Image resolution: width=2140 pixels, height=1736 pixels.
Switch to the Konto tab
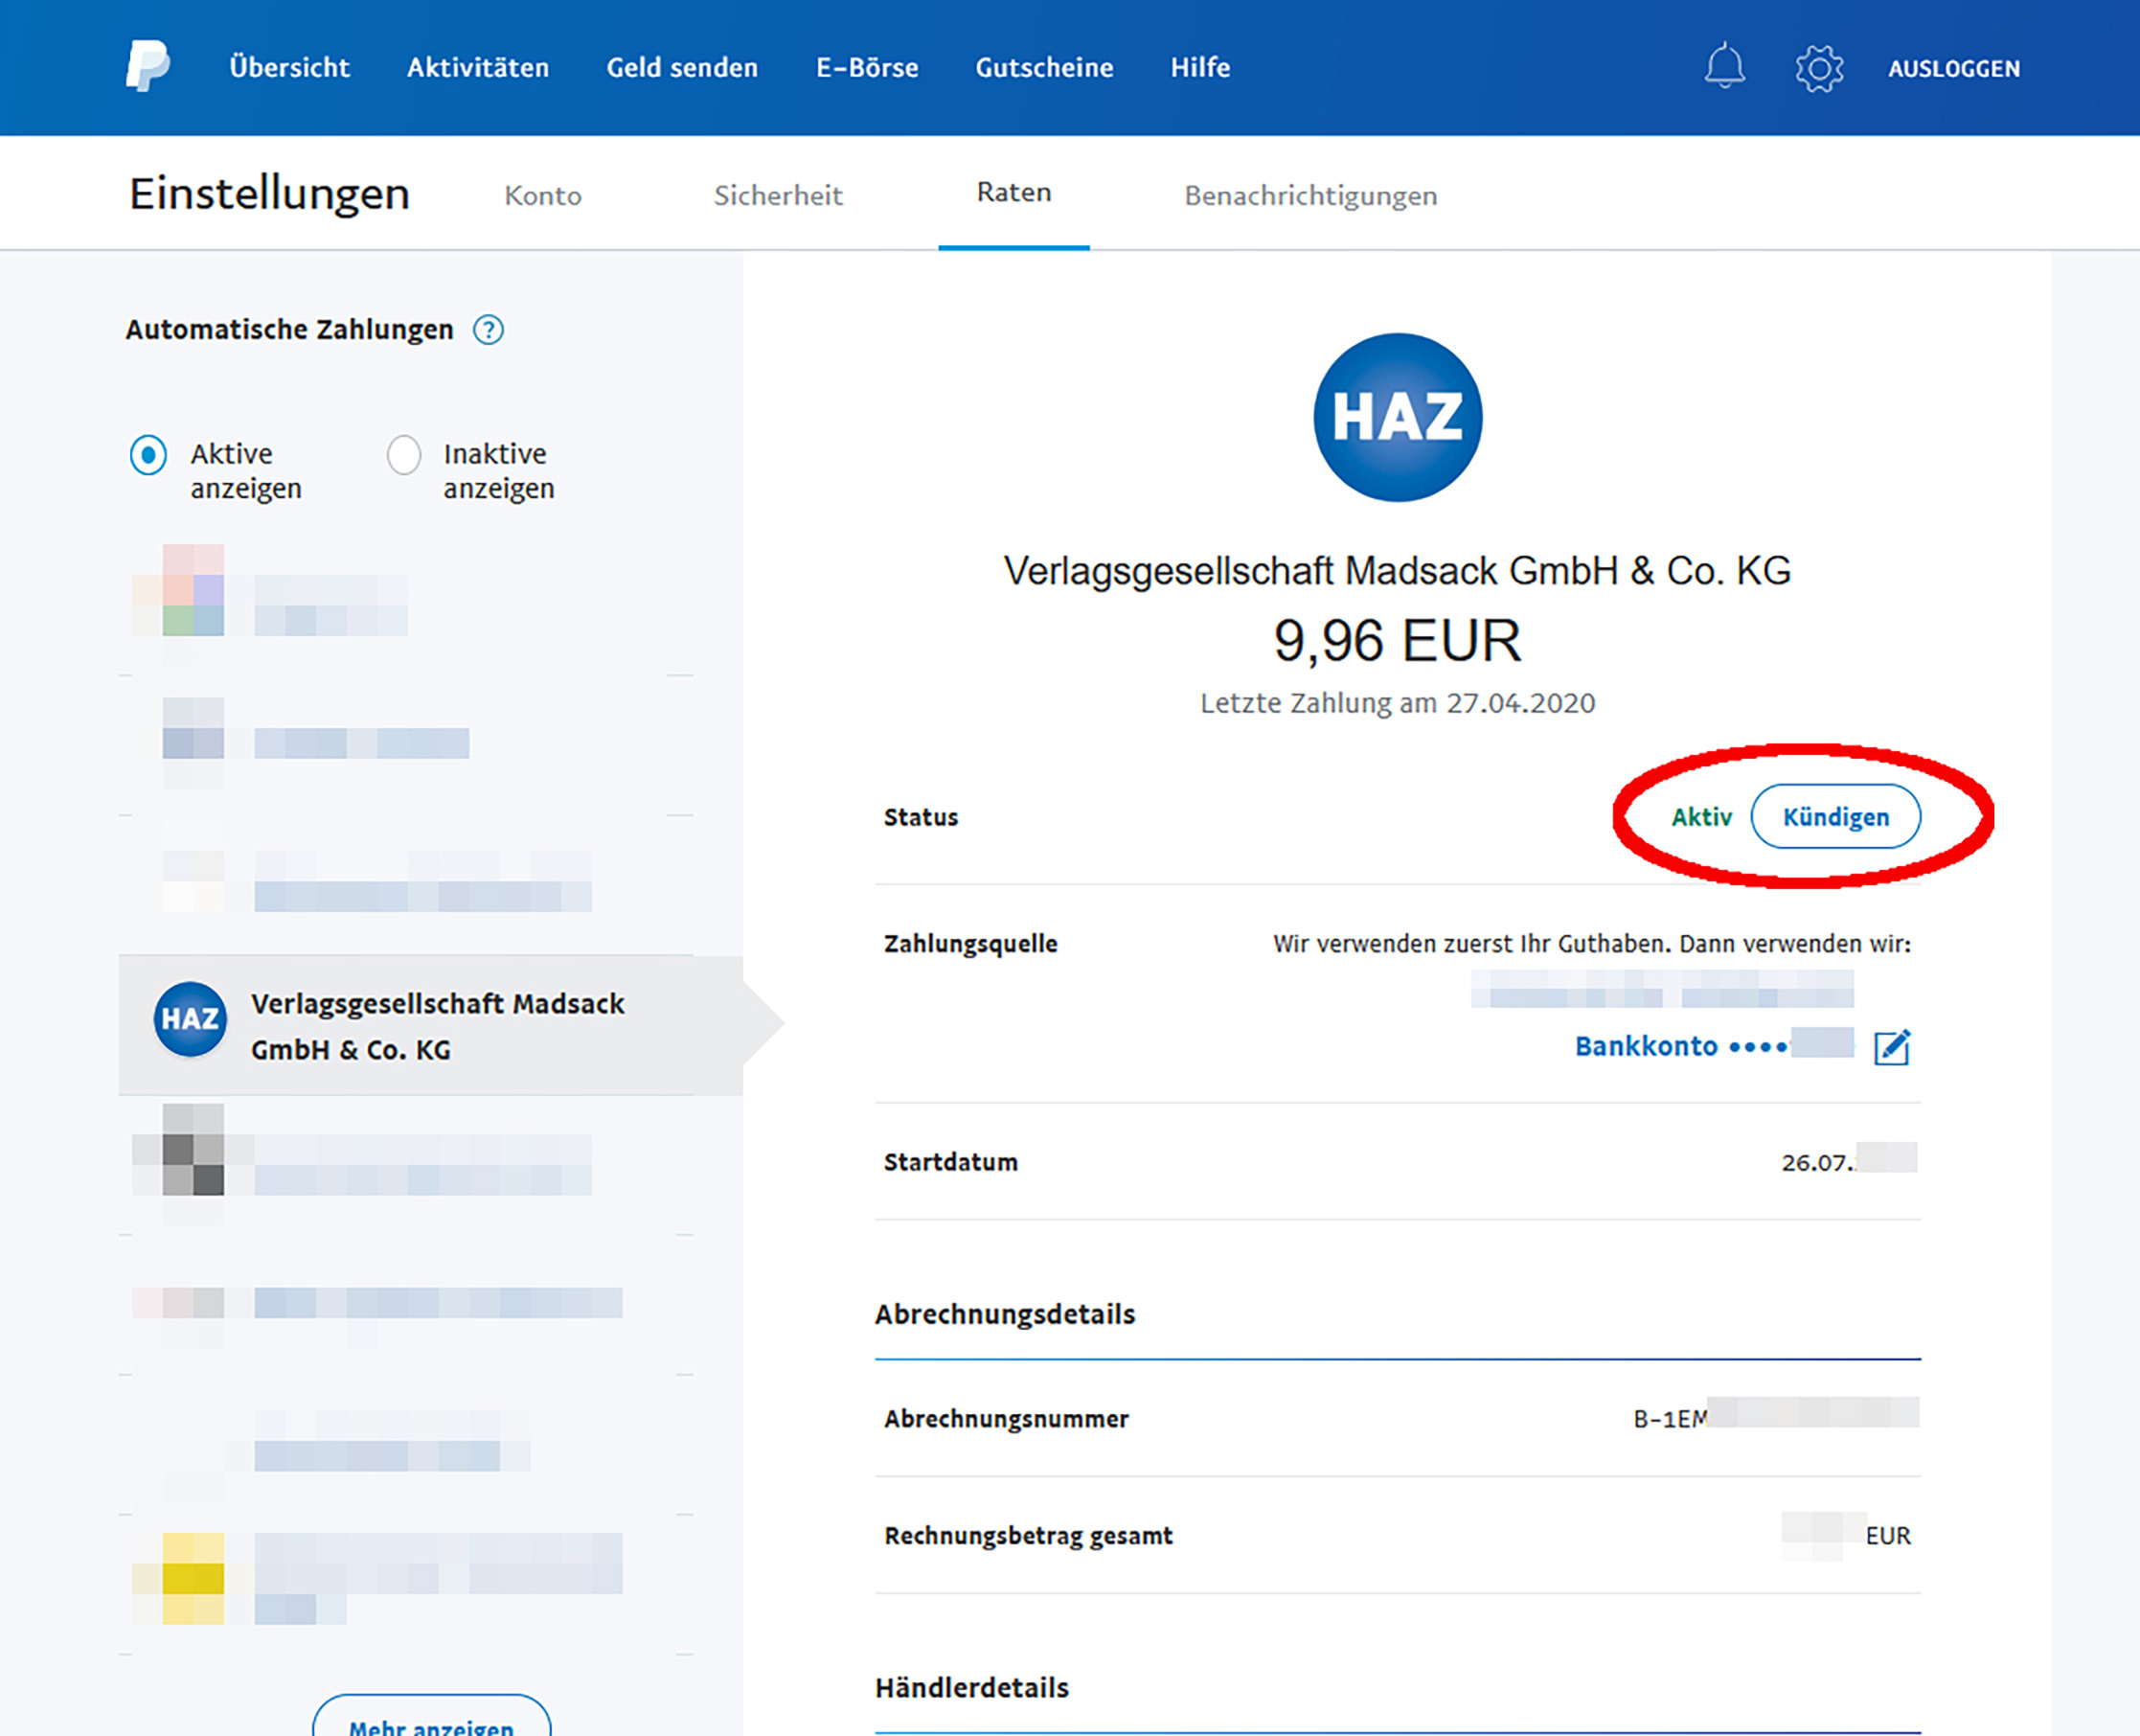pos(542,195)
